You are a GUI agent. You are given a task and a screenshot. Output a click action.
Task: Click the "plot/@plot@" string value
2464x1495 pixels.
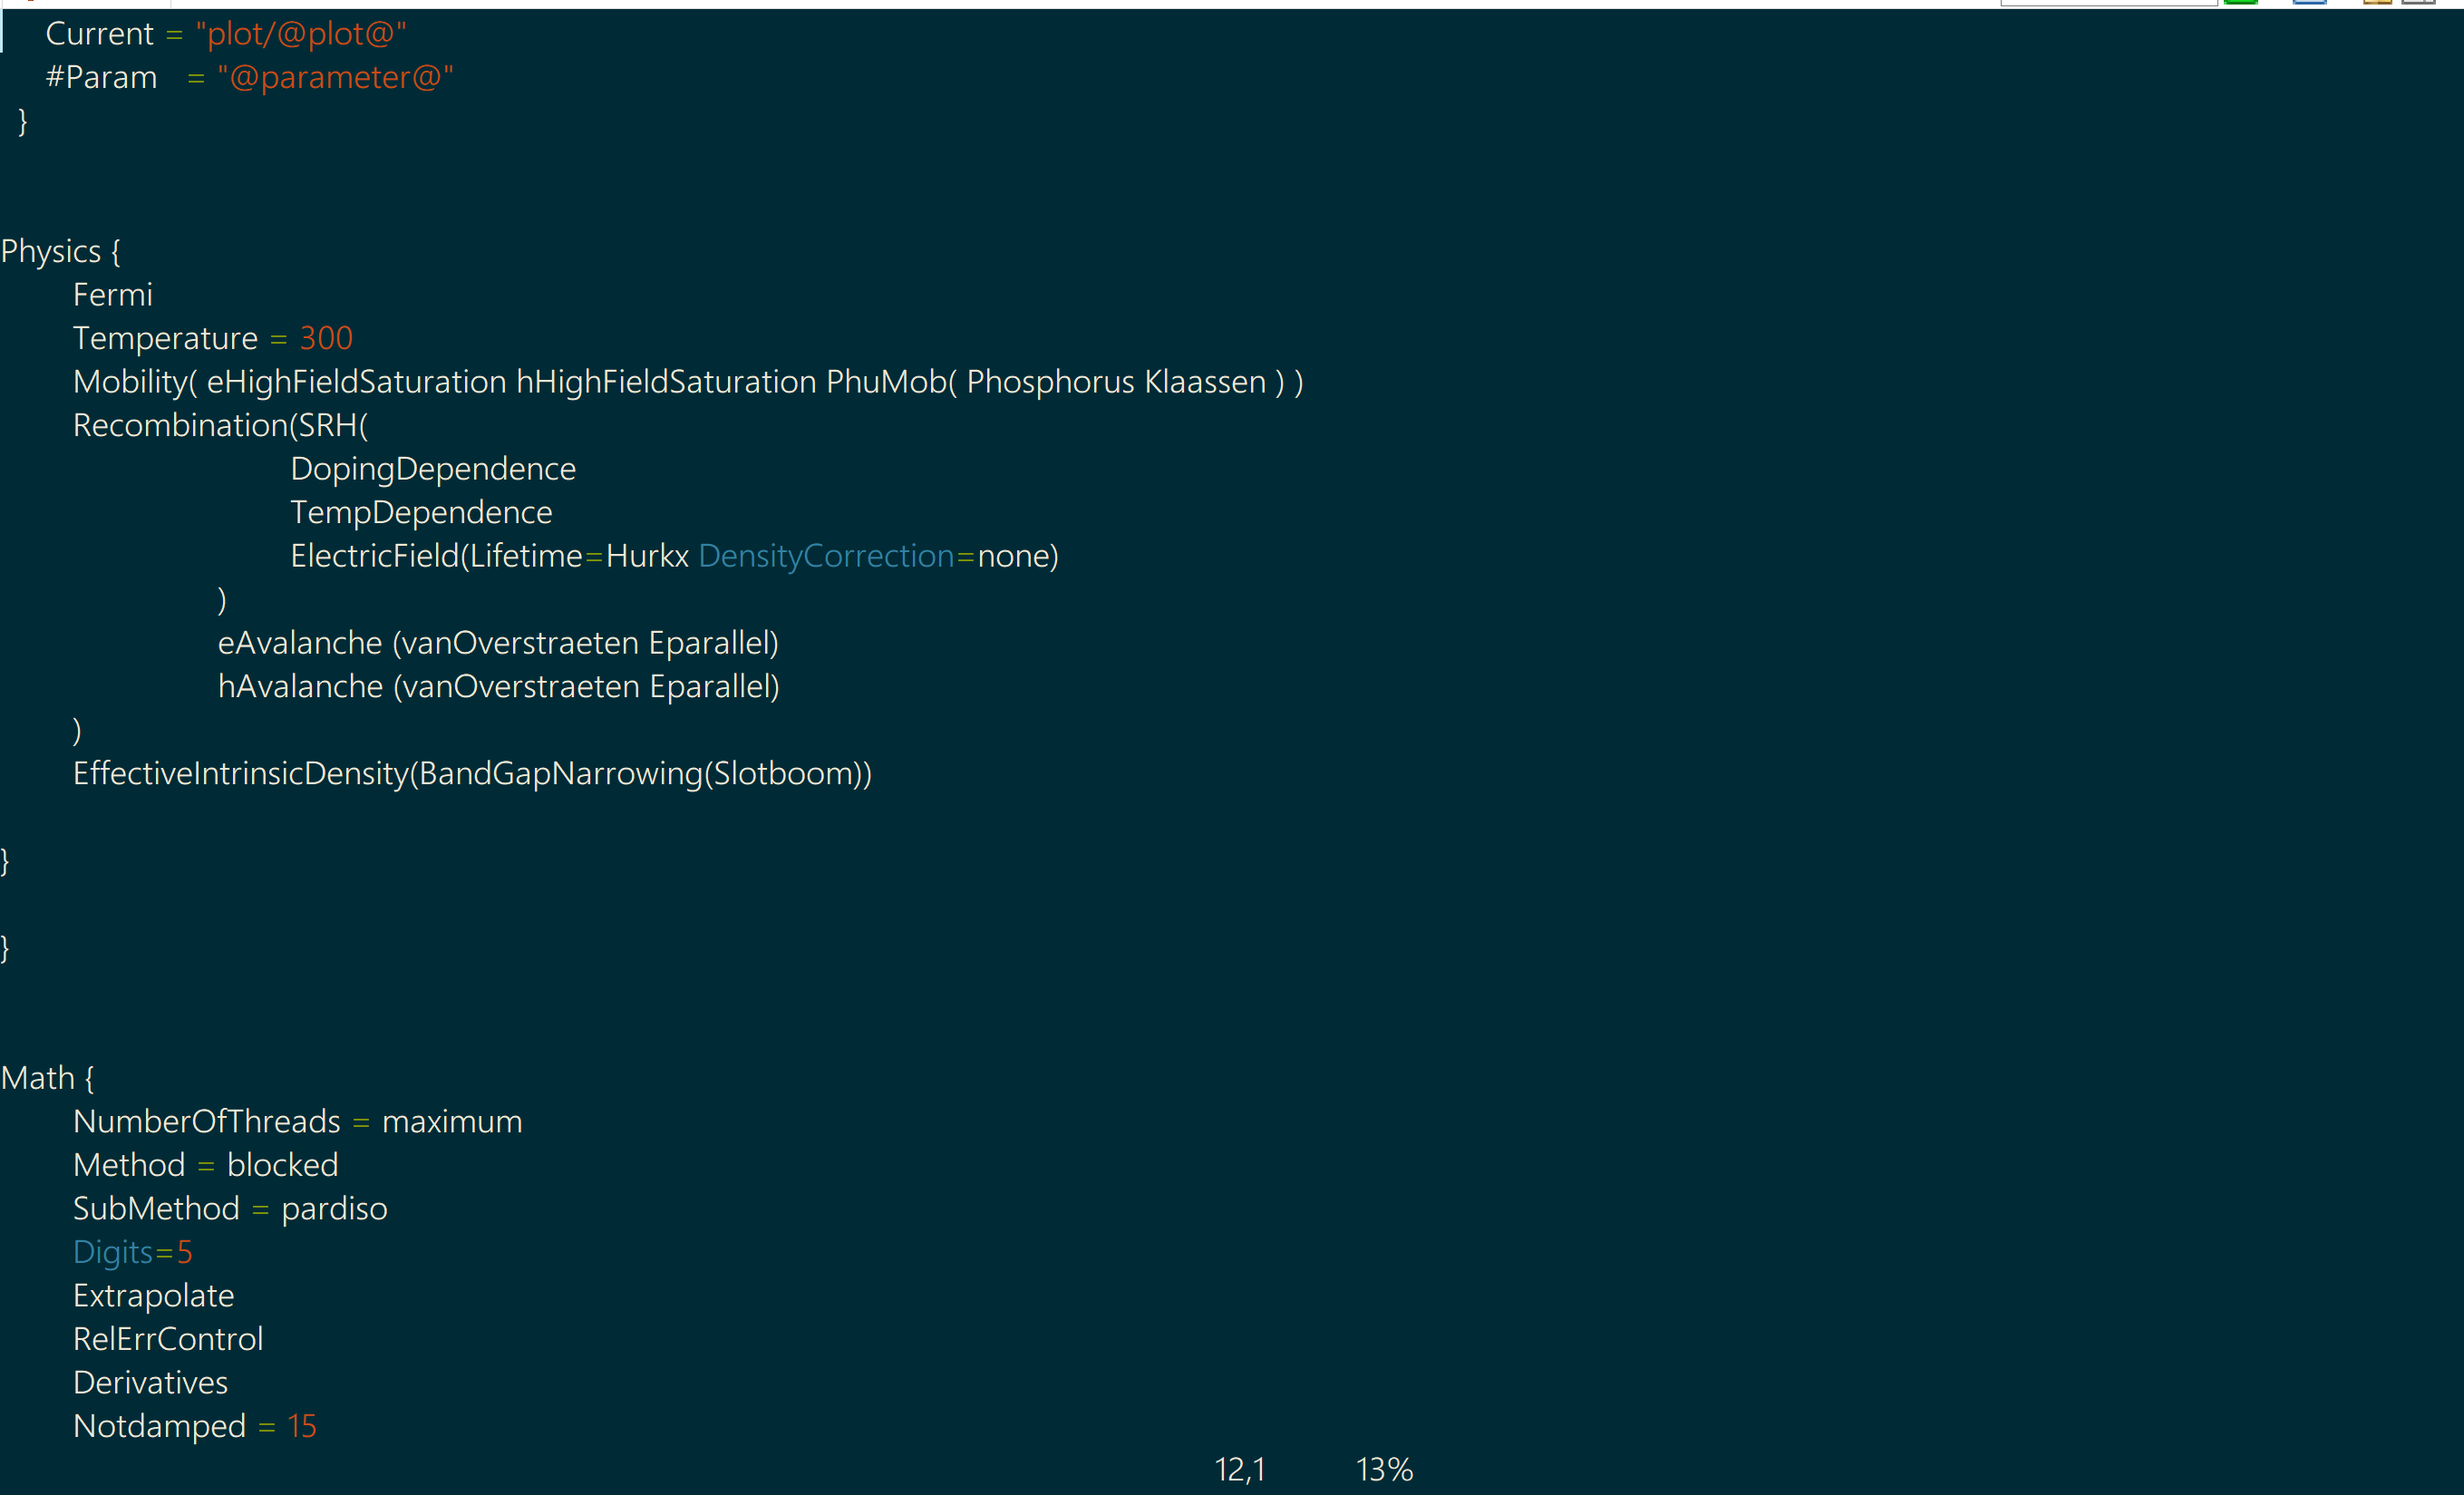point(301,34)
